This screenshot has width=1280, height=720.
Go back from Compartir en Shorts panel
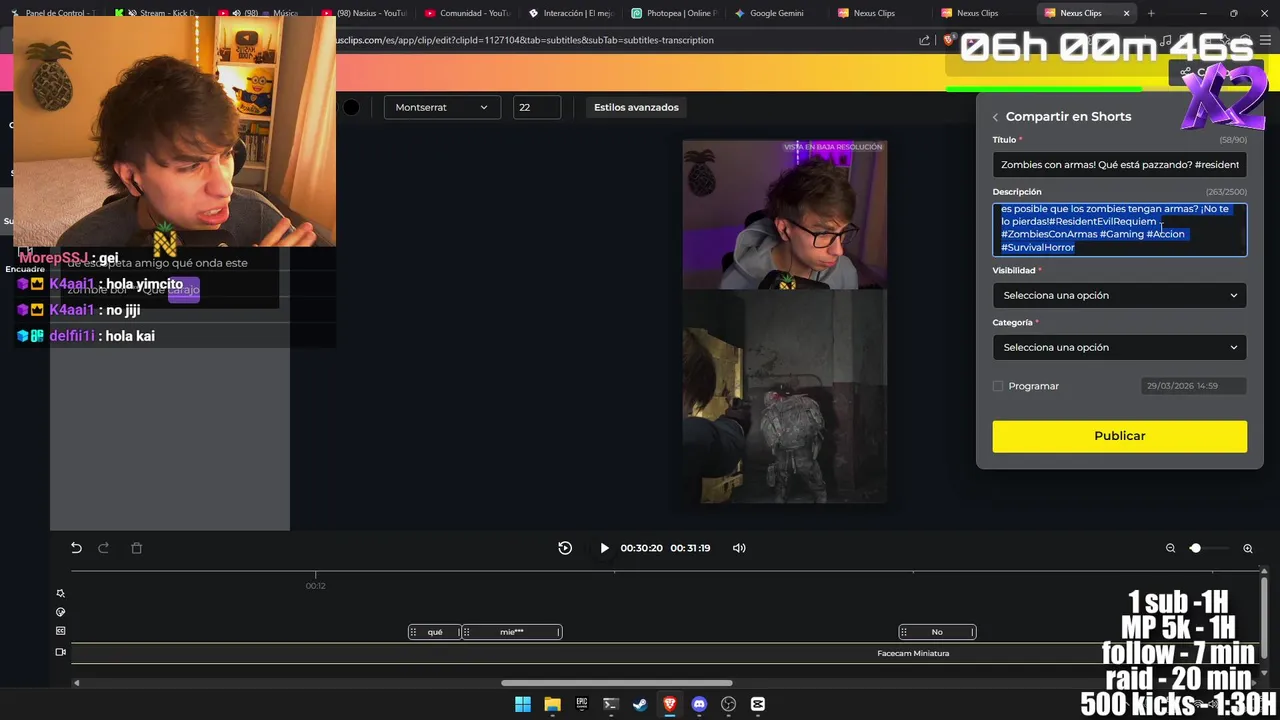pyautogui.click(x=995, y=117)
